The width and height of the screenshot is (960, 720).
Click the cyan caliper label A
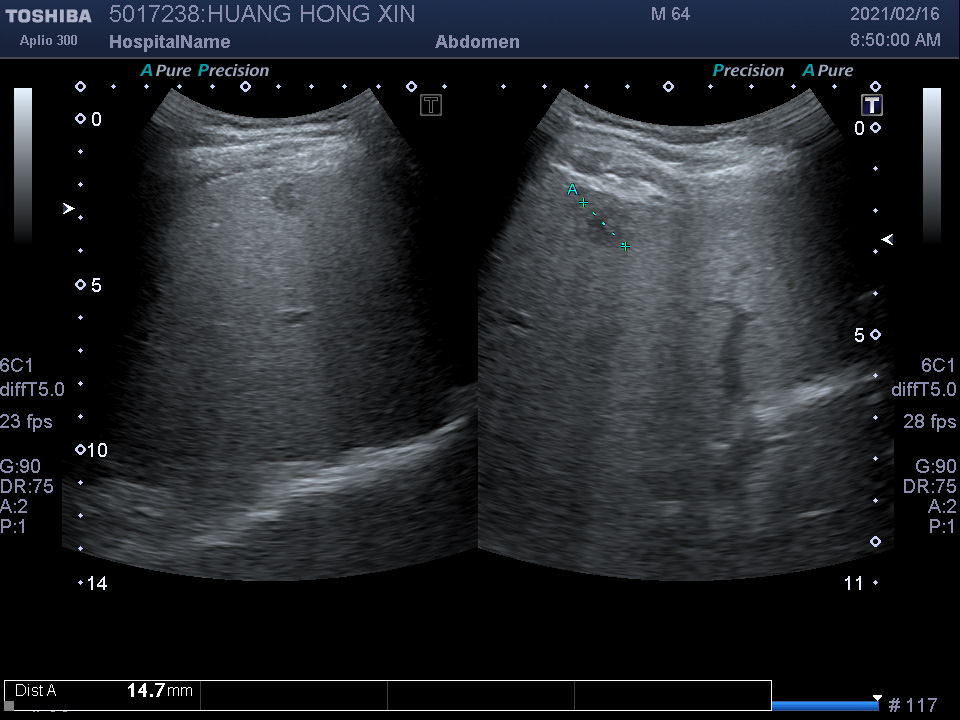(572, 189)
